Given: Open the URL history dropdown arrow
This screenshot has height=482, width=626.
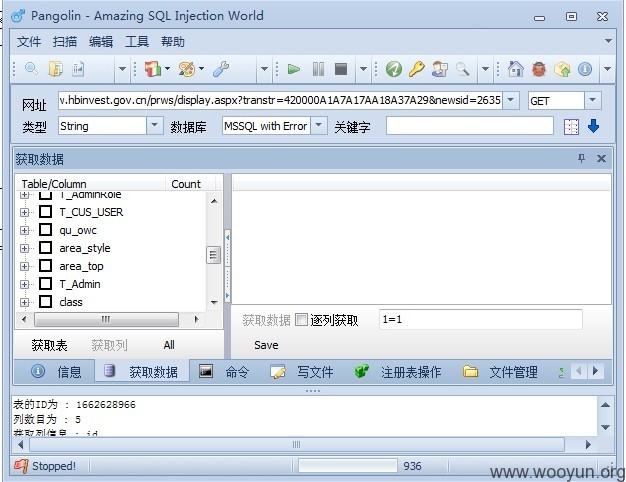Looking at the screenshot, I should [511, 100].
